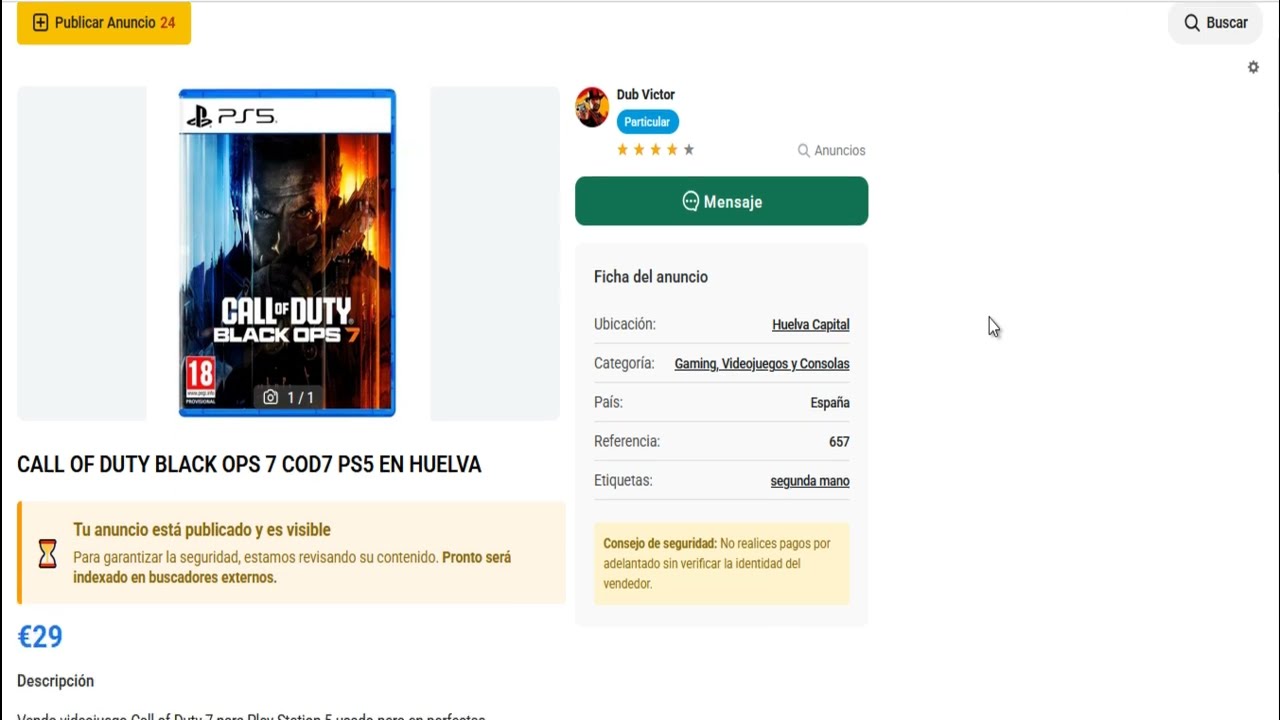Screen dimensions: 1280x720
Task: Open the settings gear icon
Action: click(1253, 67)
